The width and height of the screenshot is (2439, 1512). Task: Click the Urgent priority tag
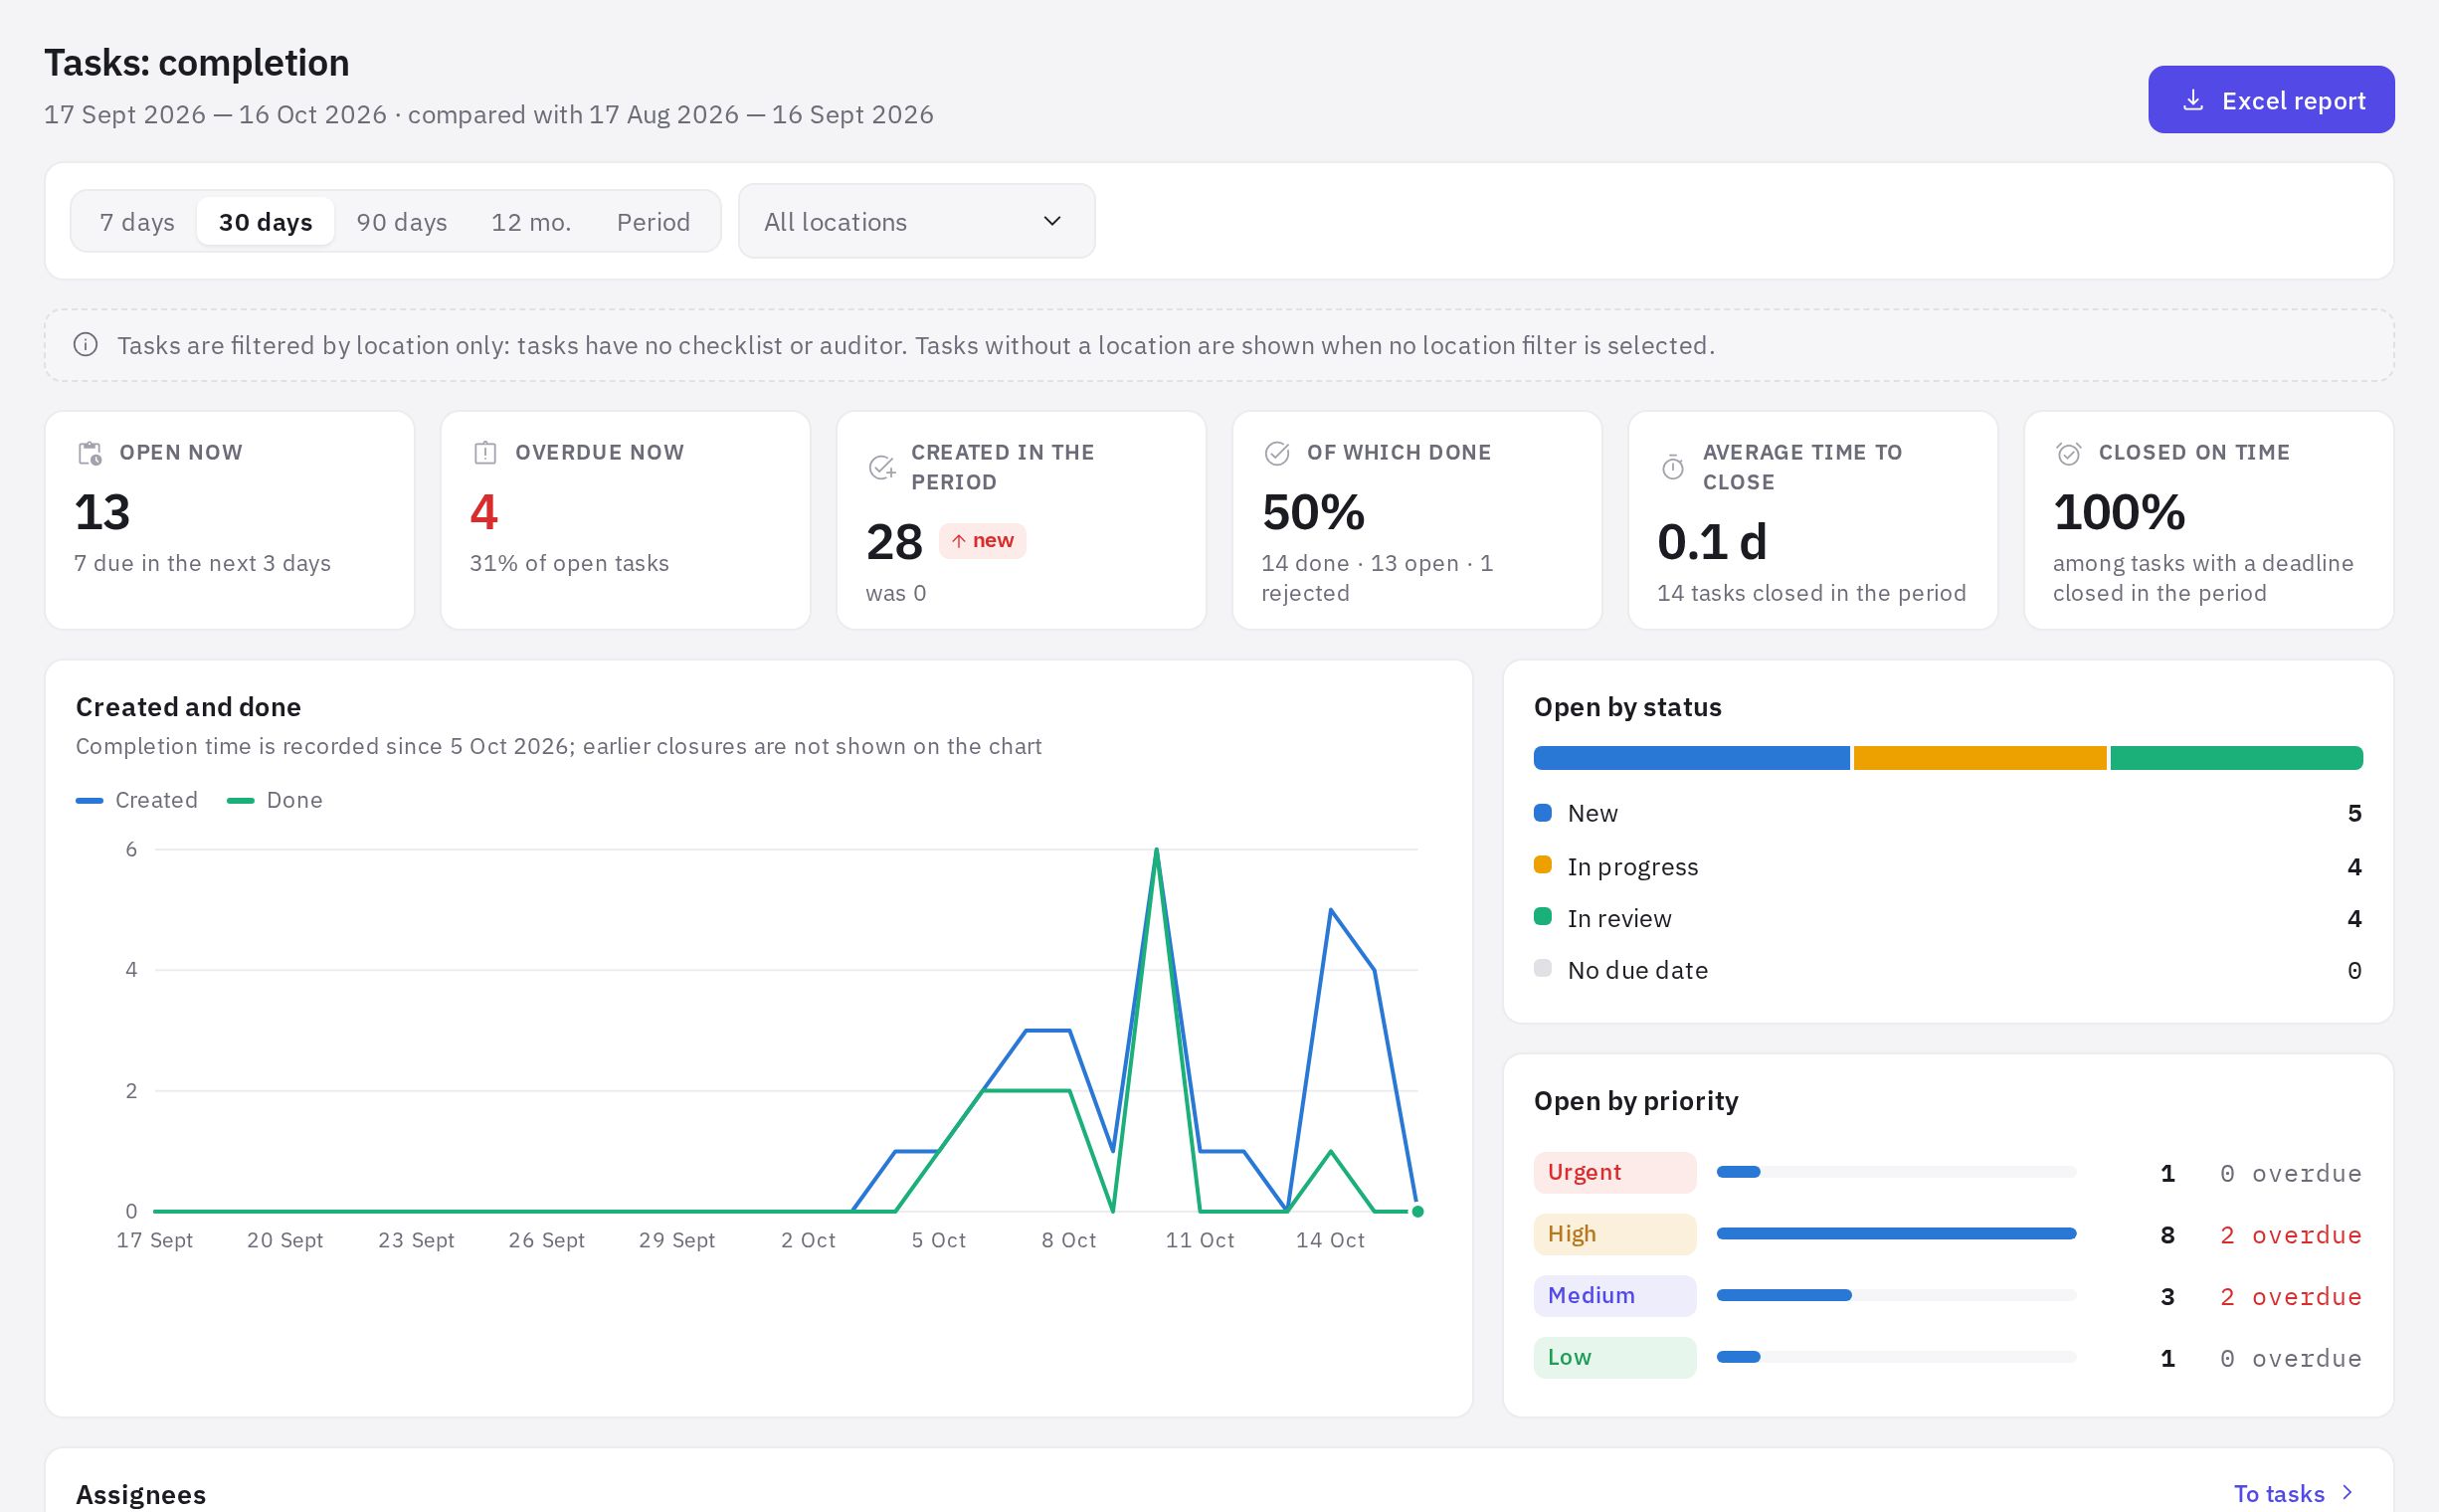pyautogui.click(x=1615, y=1172)
